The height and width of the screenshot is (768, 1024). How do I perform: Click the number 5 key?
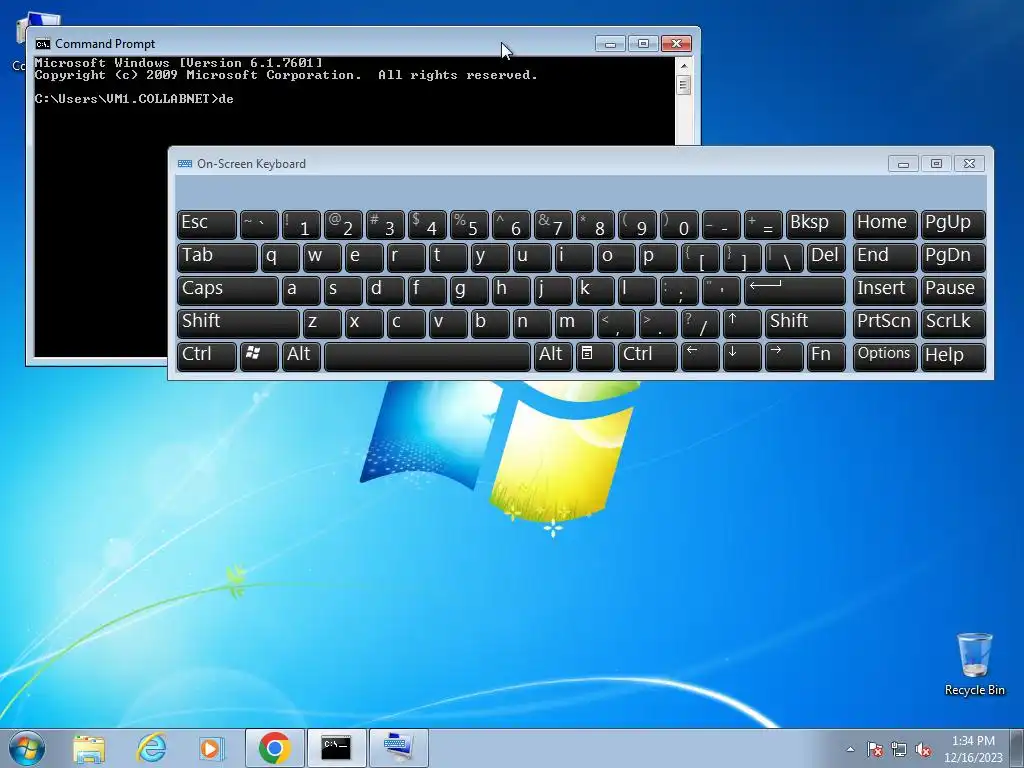[469, 224]
